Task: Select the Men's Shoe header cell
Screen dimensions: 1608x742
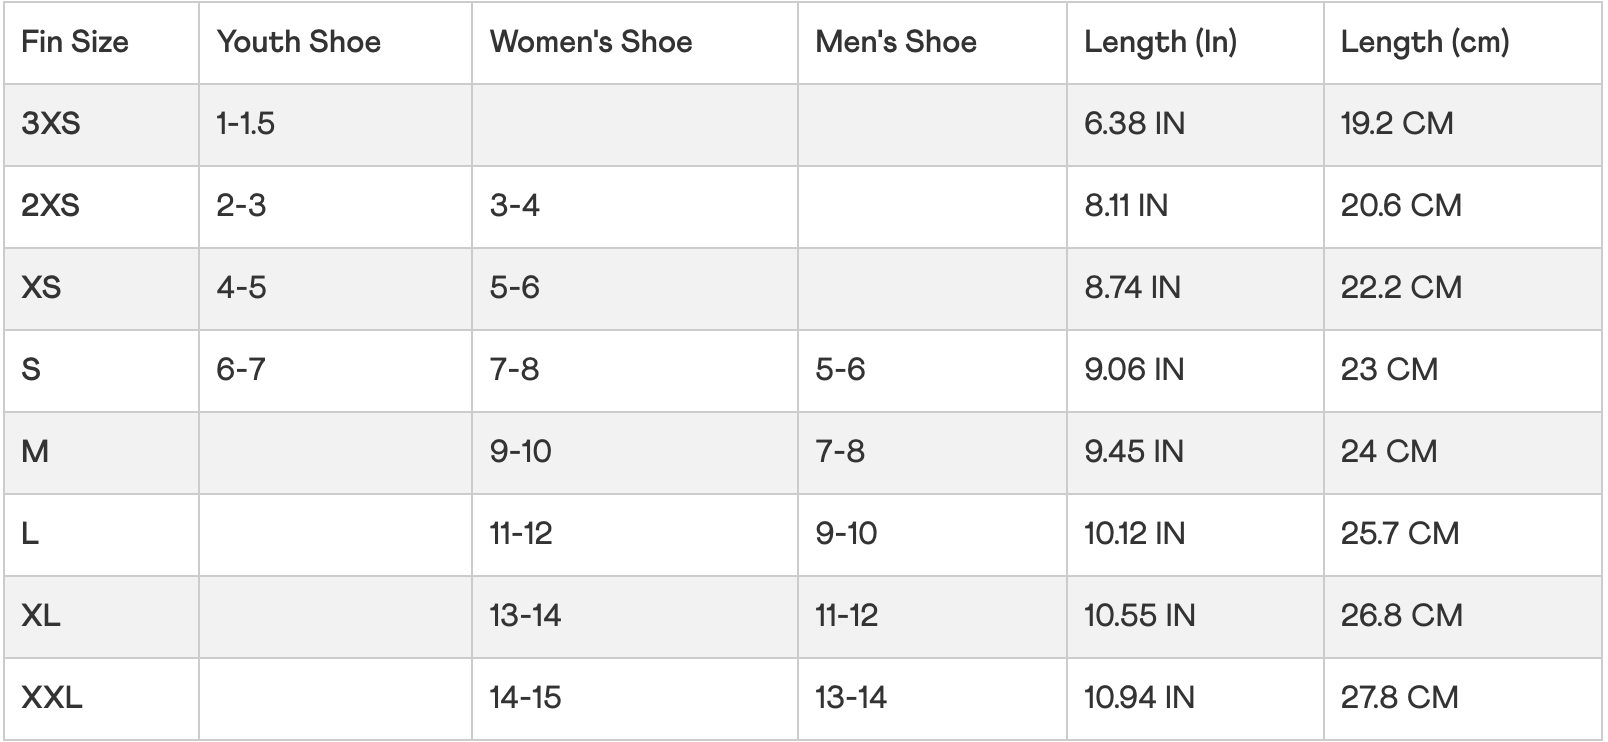Action: click(x=896, y=42)
